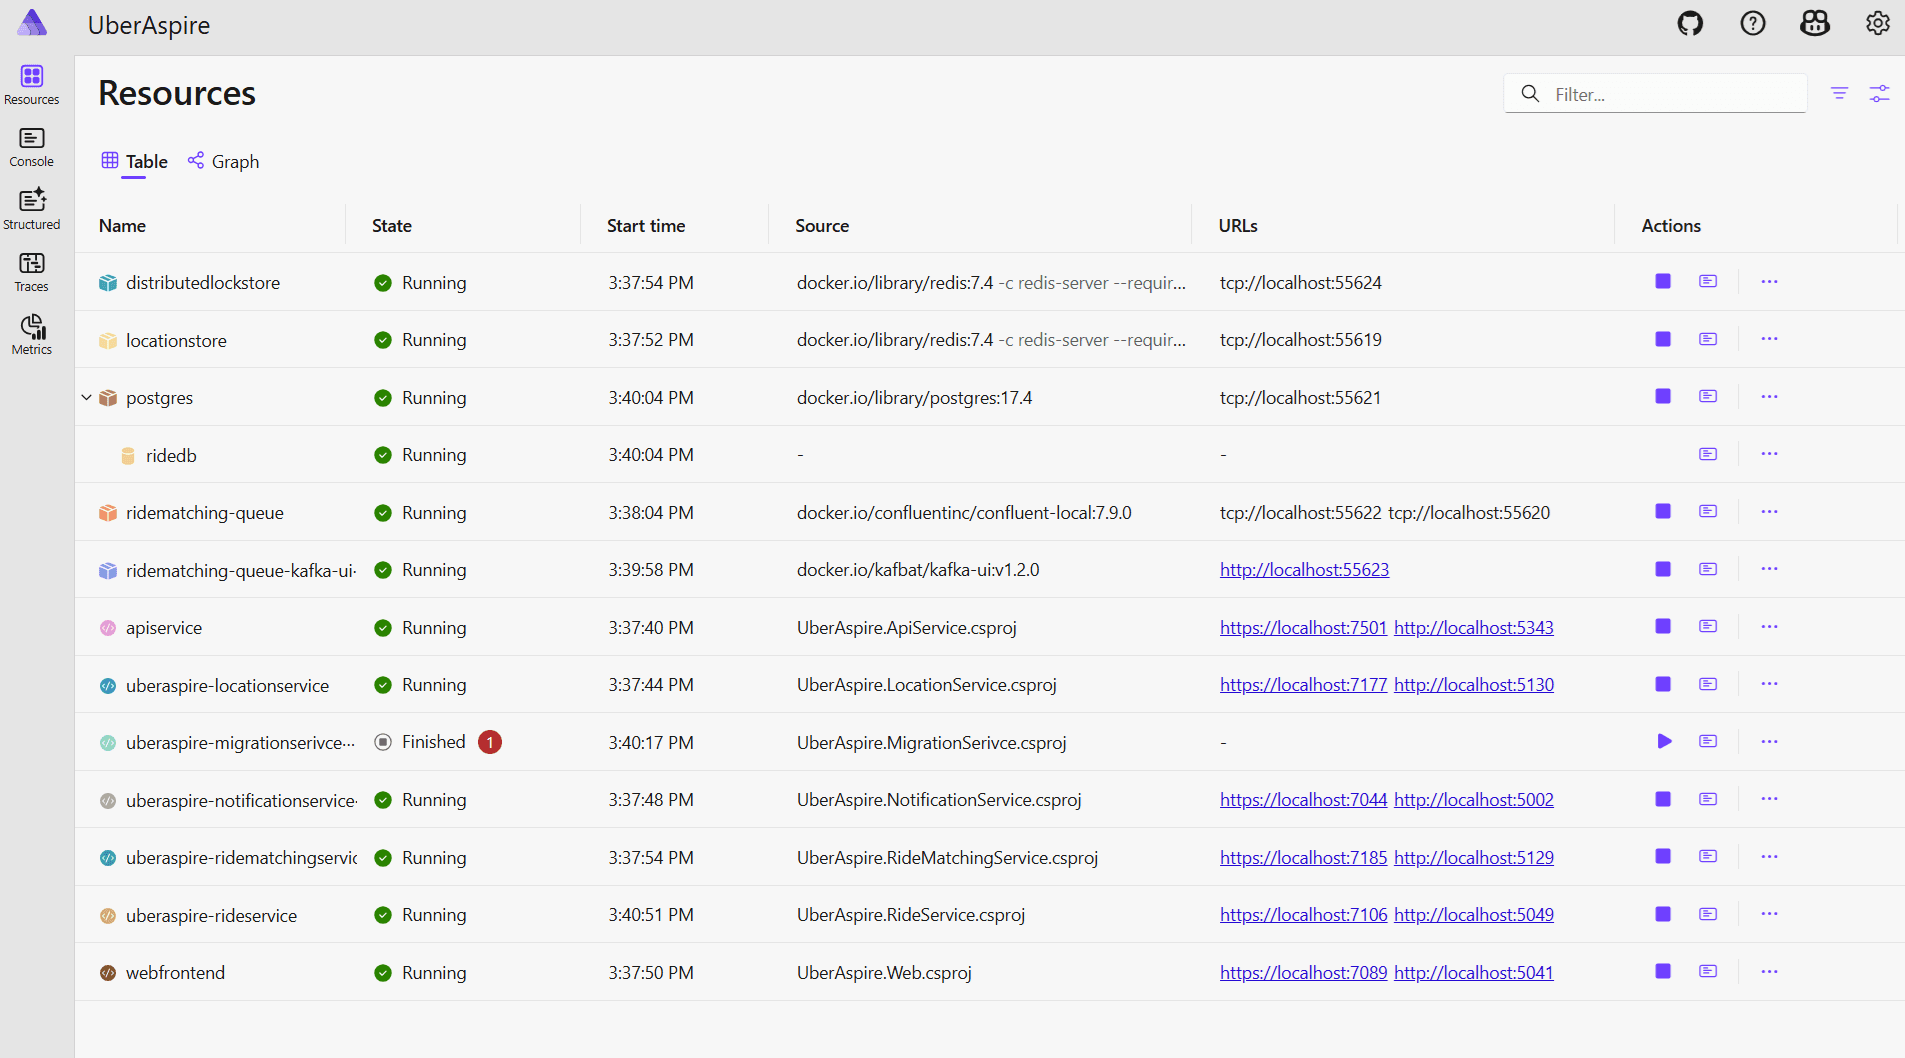The width and height of the screenshot is (1905, 1058).
Task: Sort by the Source column header
Action: click(x=822, y=226)
